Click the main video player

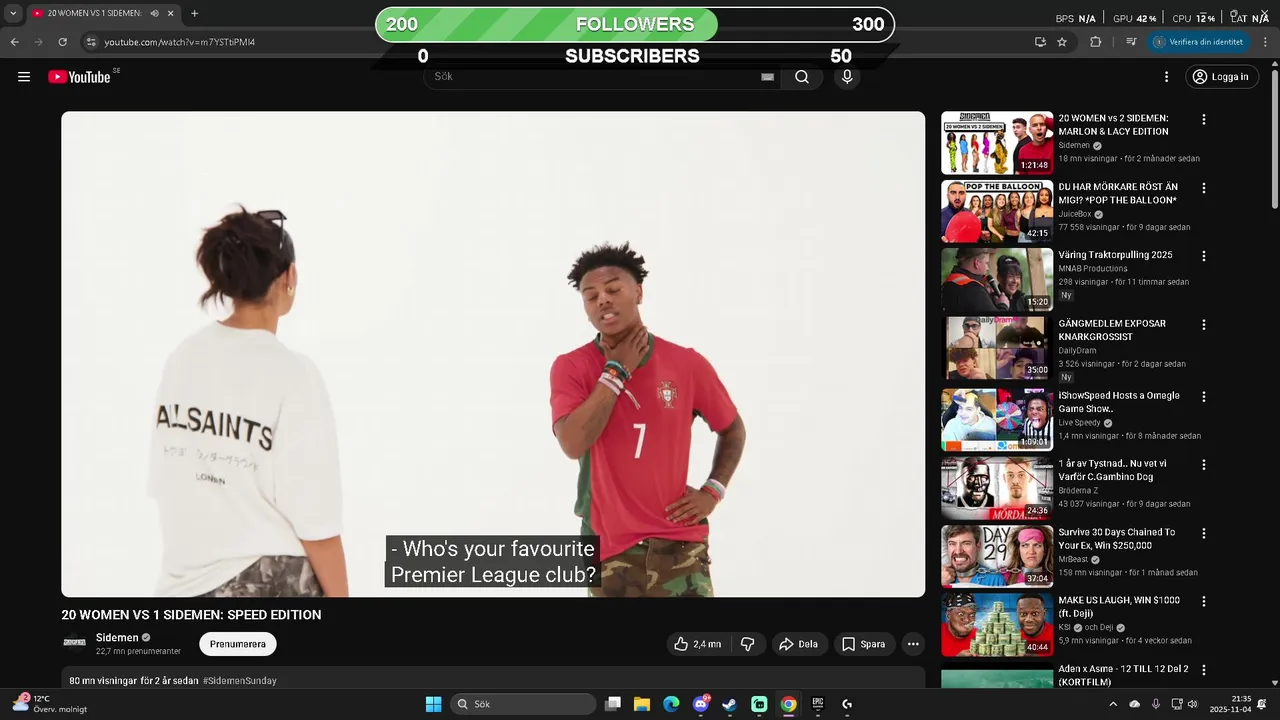click(493, 354)
